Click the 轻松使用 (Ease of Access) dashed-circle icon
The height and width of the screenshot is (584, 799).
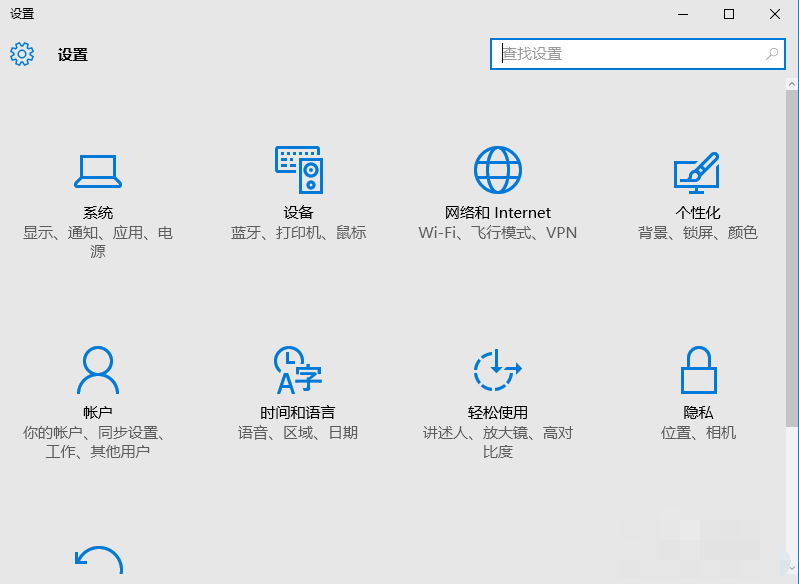point(497,371)
